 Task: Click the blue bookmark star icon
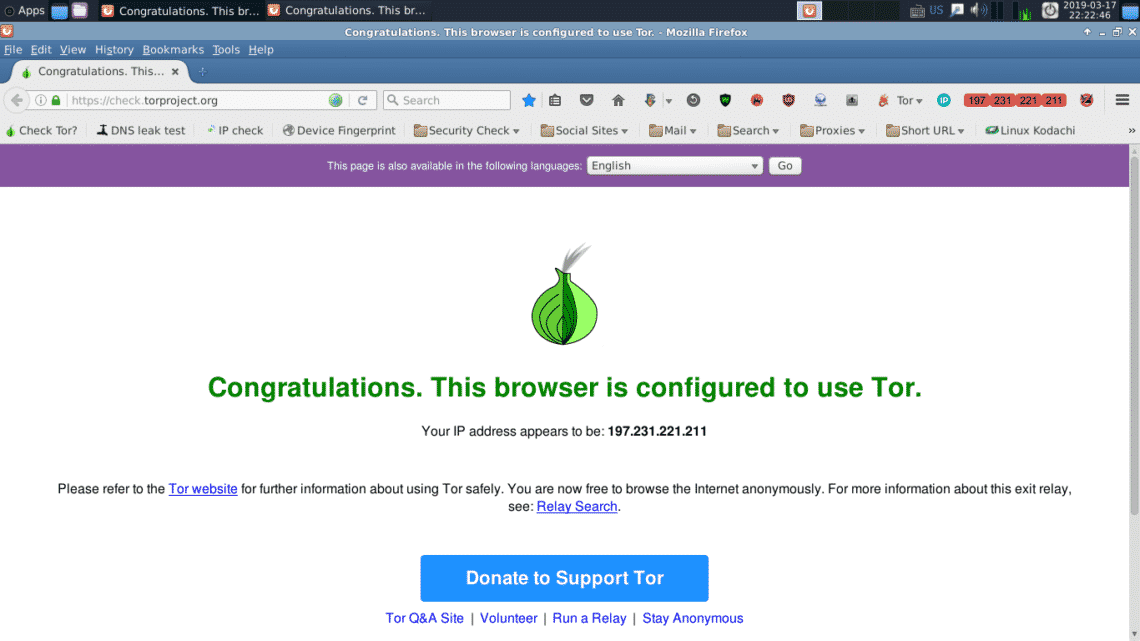point(529,100)
